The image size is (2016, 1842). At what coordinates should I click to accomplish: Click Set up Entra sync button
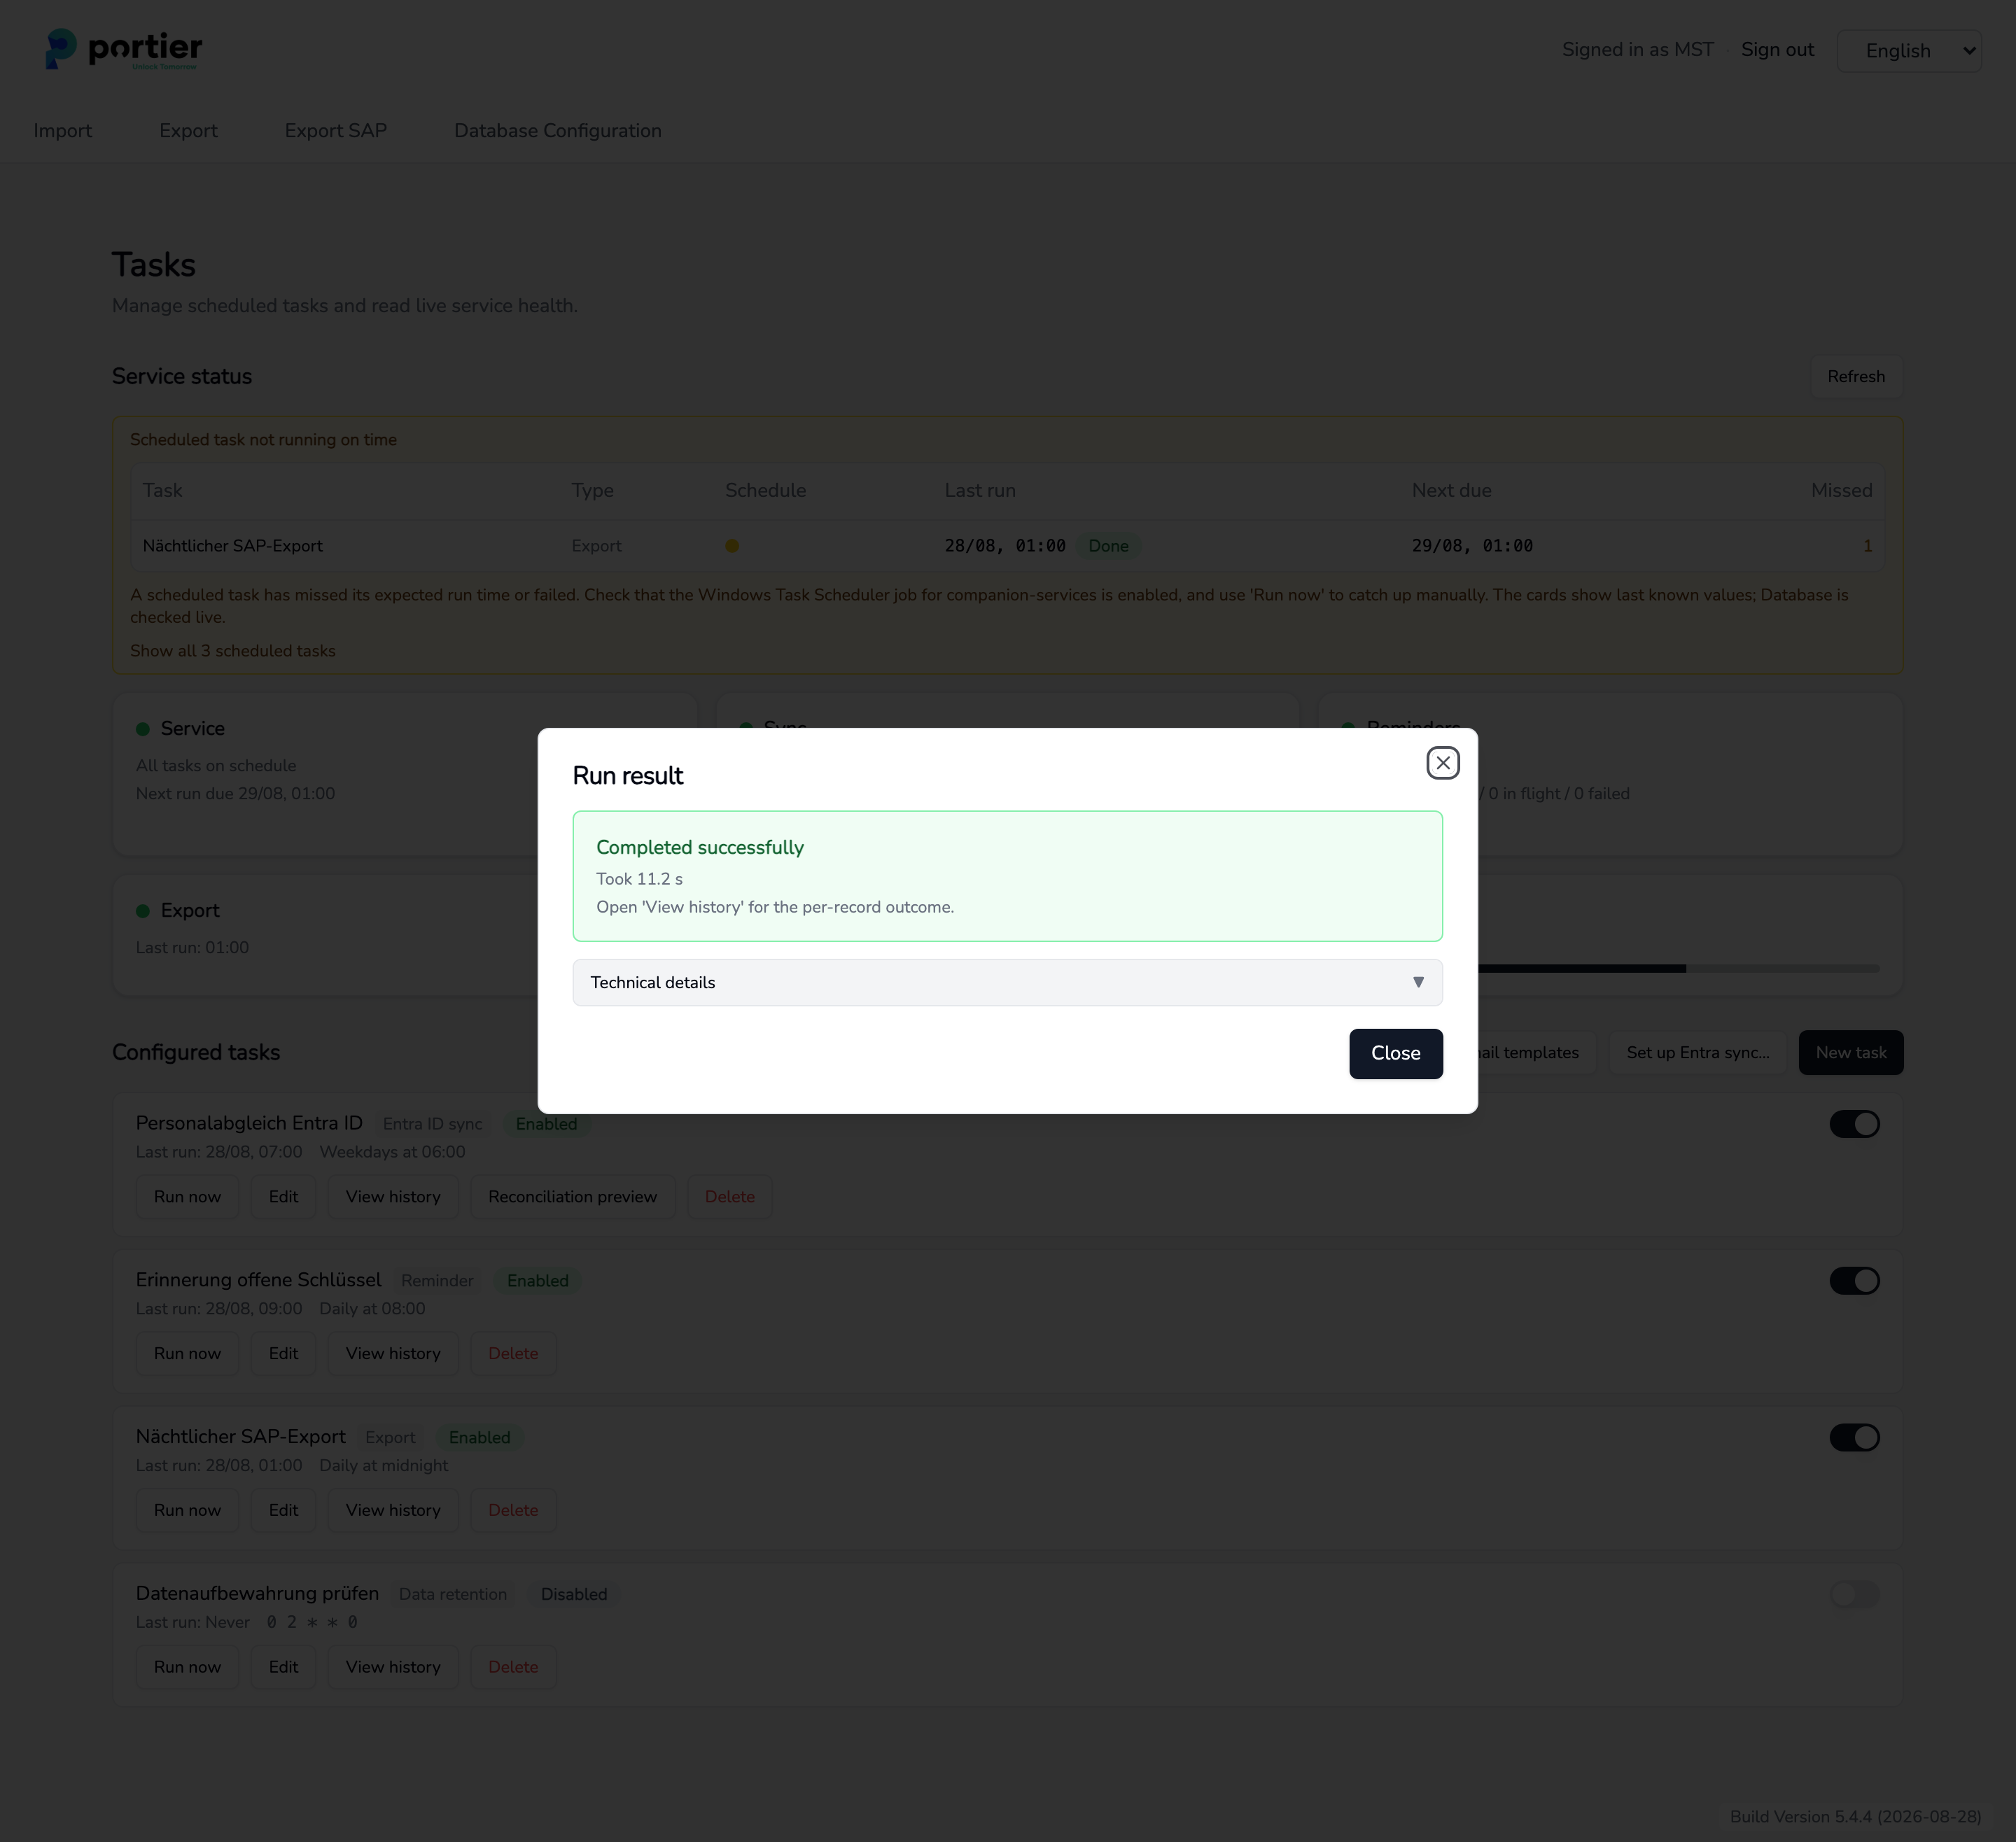coord(1697,1053)
